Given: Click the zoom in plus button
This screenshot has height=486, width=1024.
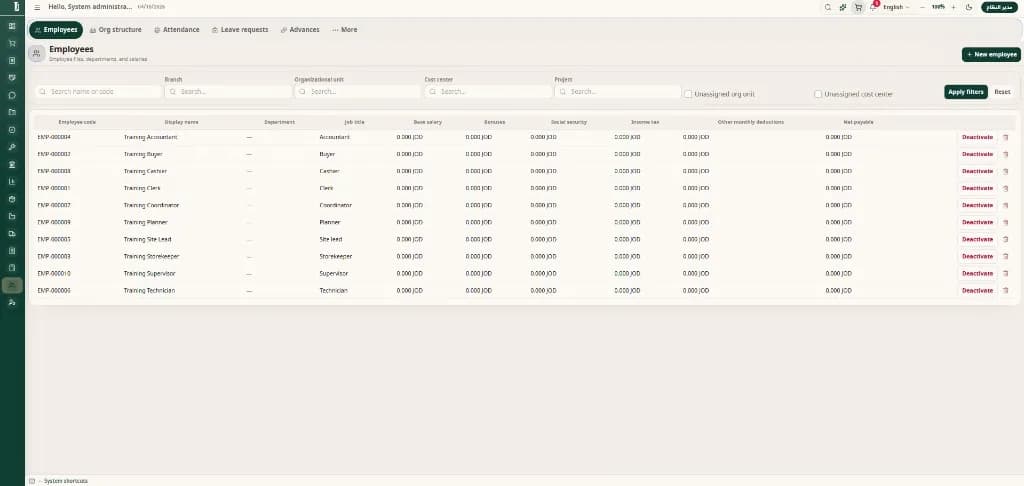Looking at the screenshot, I should point(953,7).
